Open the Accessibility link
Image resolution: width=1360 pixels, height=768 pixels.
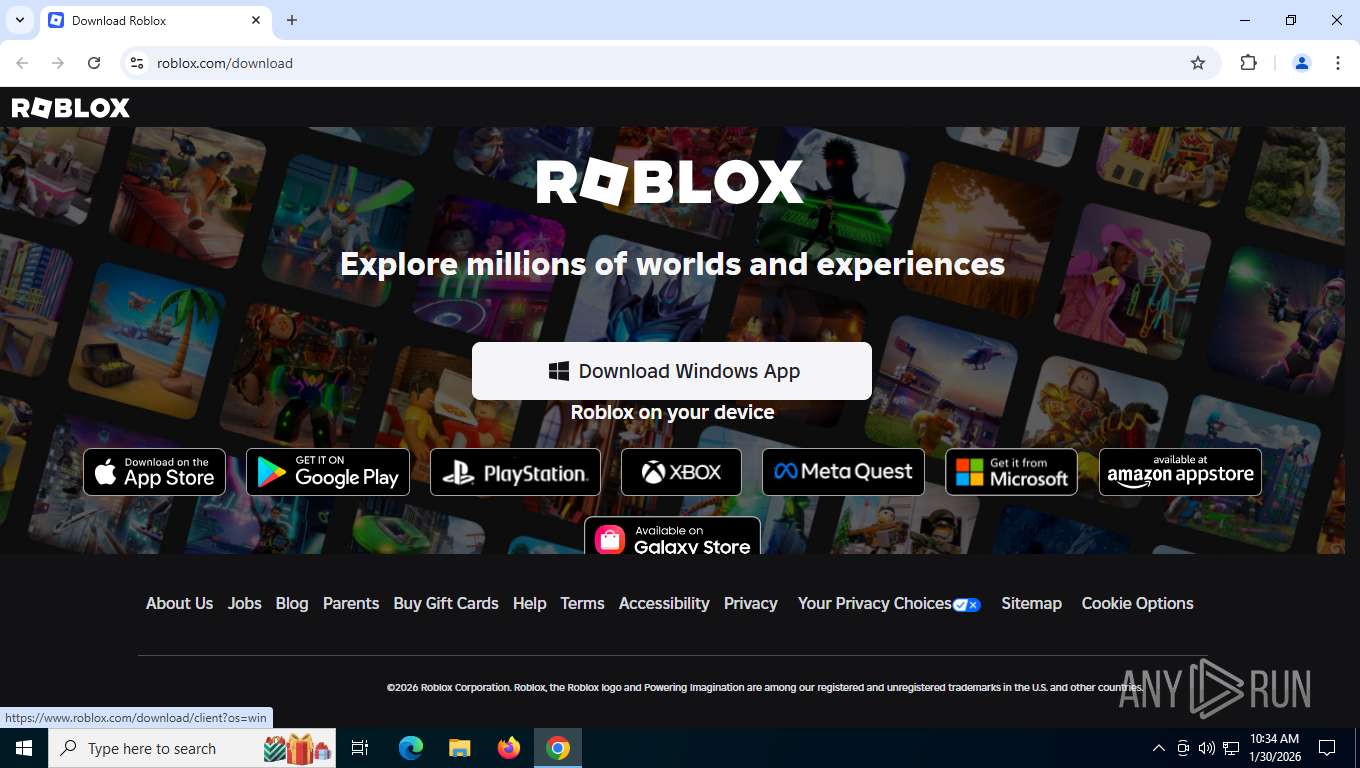[x=664, y=603]
